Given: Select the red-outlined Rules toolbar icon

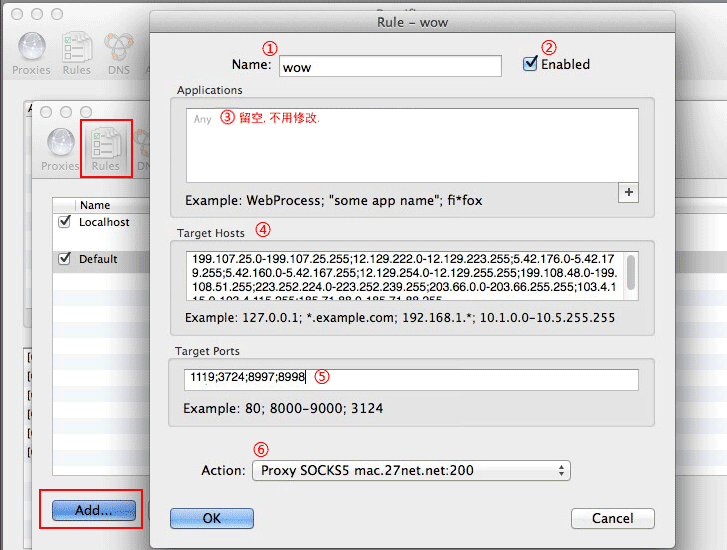Looking at the screenshot, I should tap(105, 148).
